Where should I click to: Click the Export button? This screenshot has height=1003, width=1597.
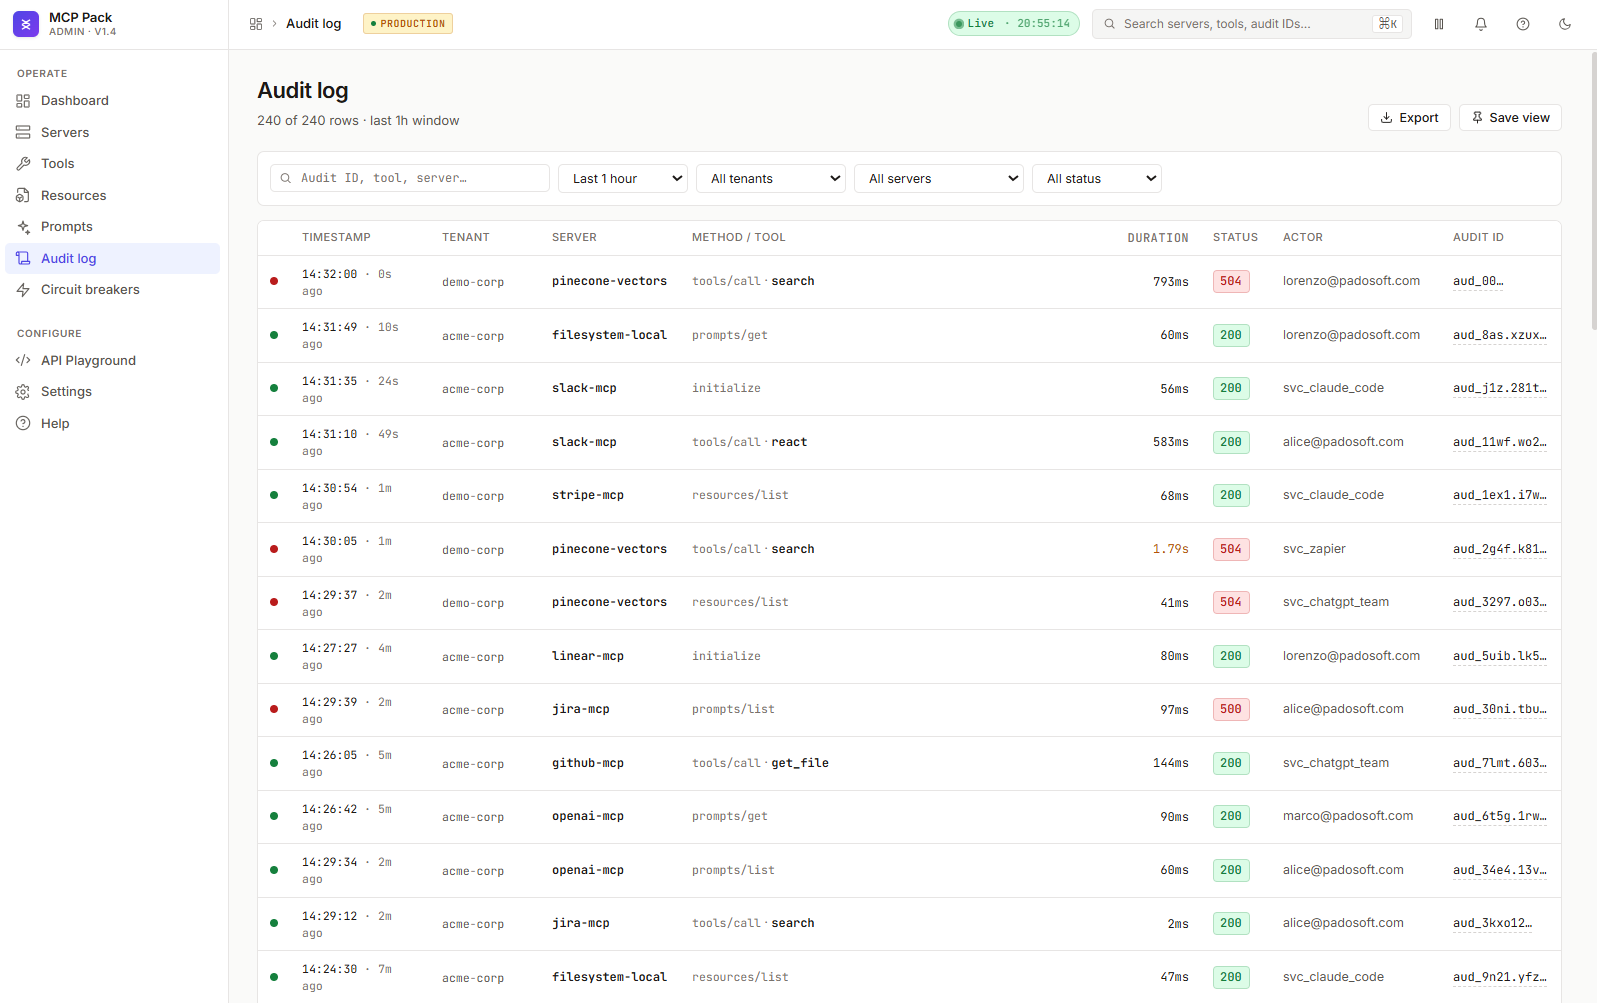(x=1409, y=118)
